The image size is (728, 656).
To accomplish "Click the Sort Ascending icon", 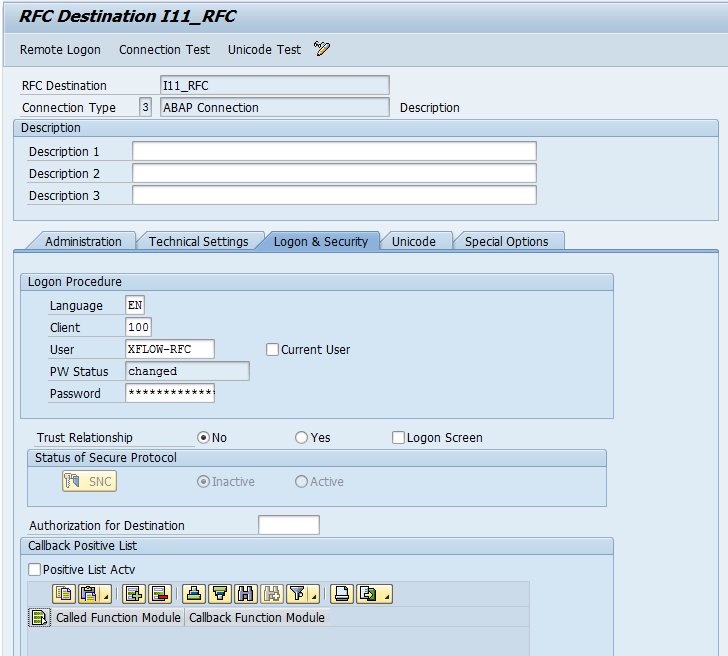I will pos(195,594).
